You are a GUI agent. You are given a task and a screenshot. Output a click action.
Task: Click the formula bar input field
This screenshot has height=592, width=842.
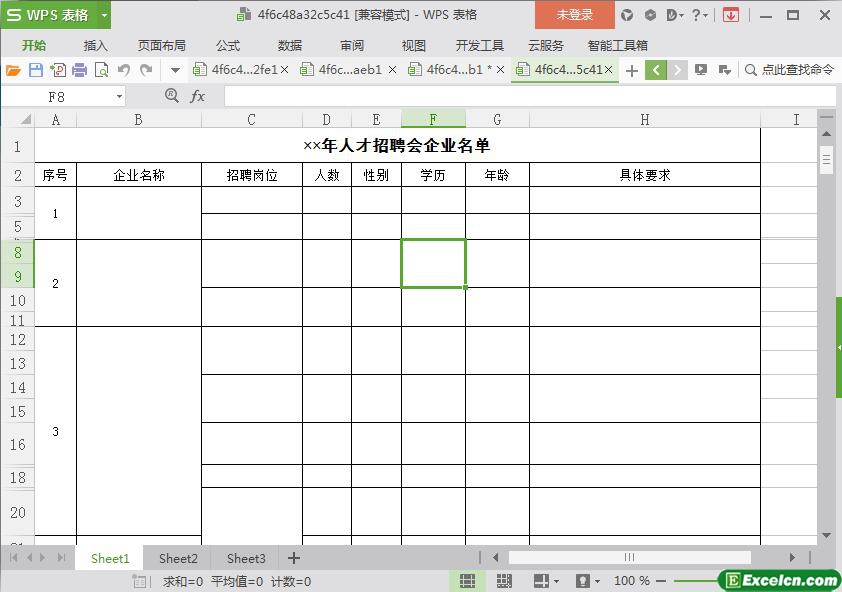point(530,97)
